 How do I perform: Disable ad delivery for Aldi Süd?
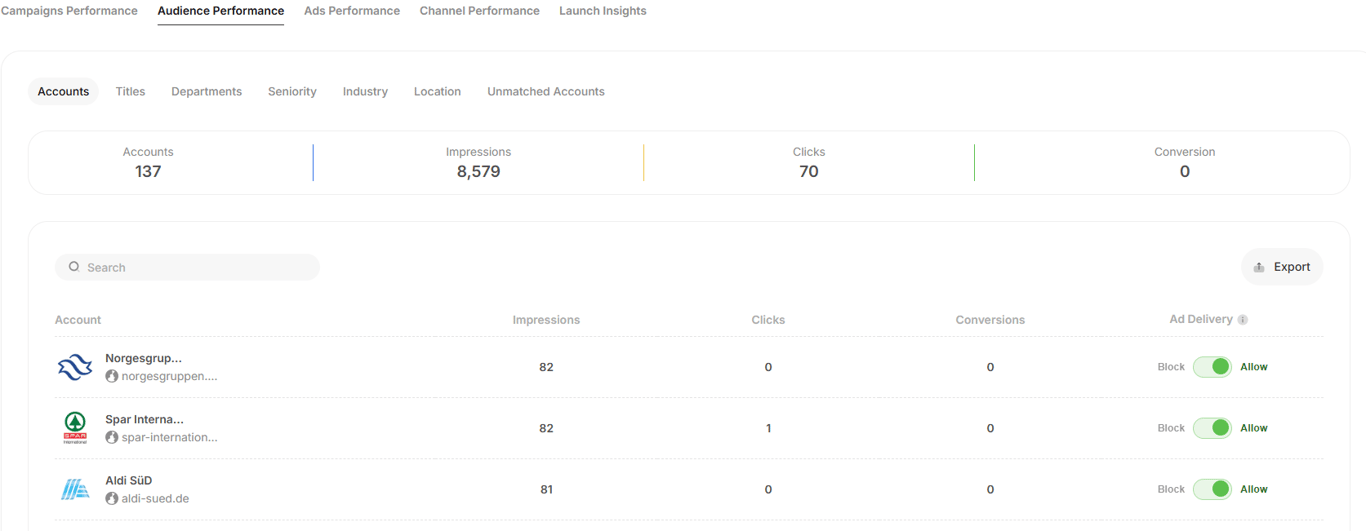tap(1212, 489)
